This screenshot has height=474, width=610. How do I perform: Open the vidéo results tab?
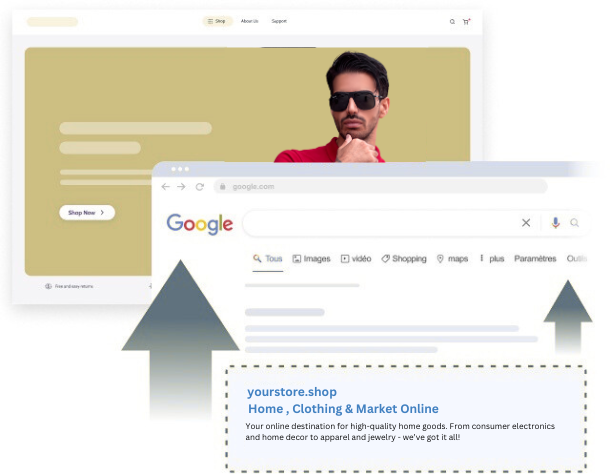tap(356, 259)
